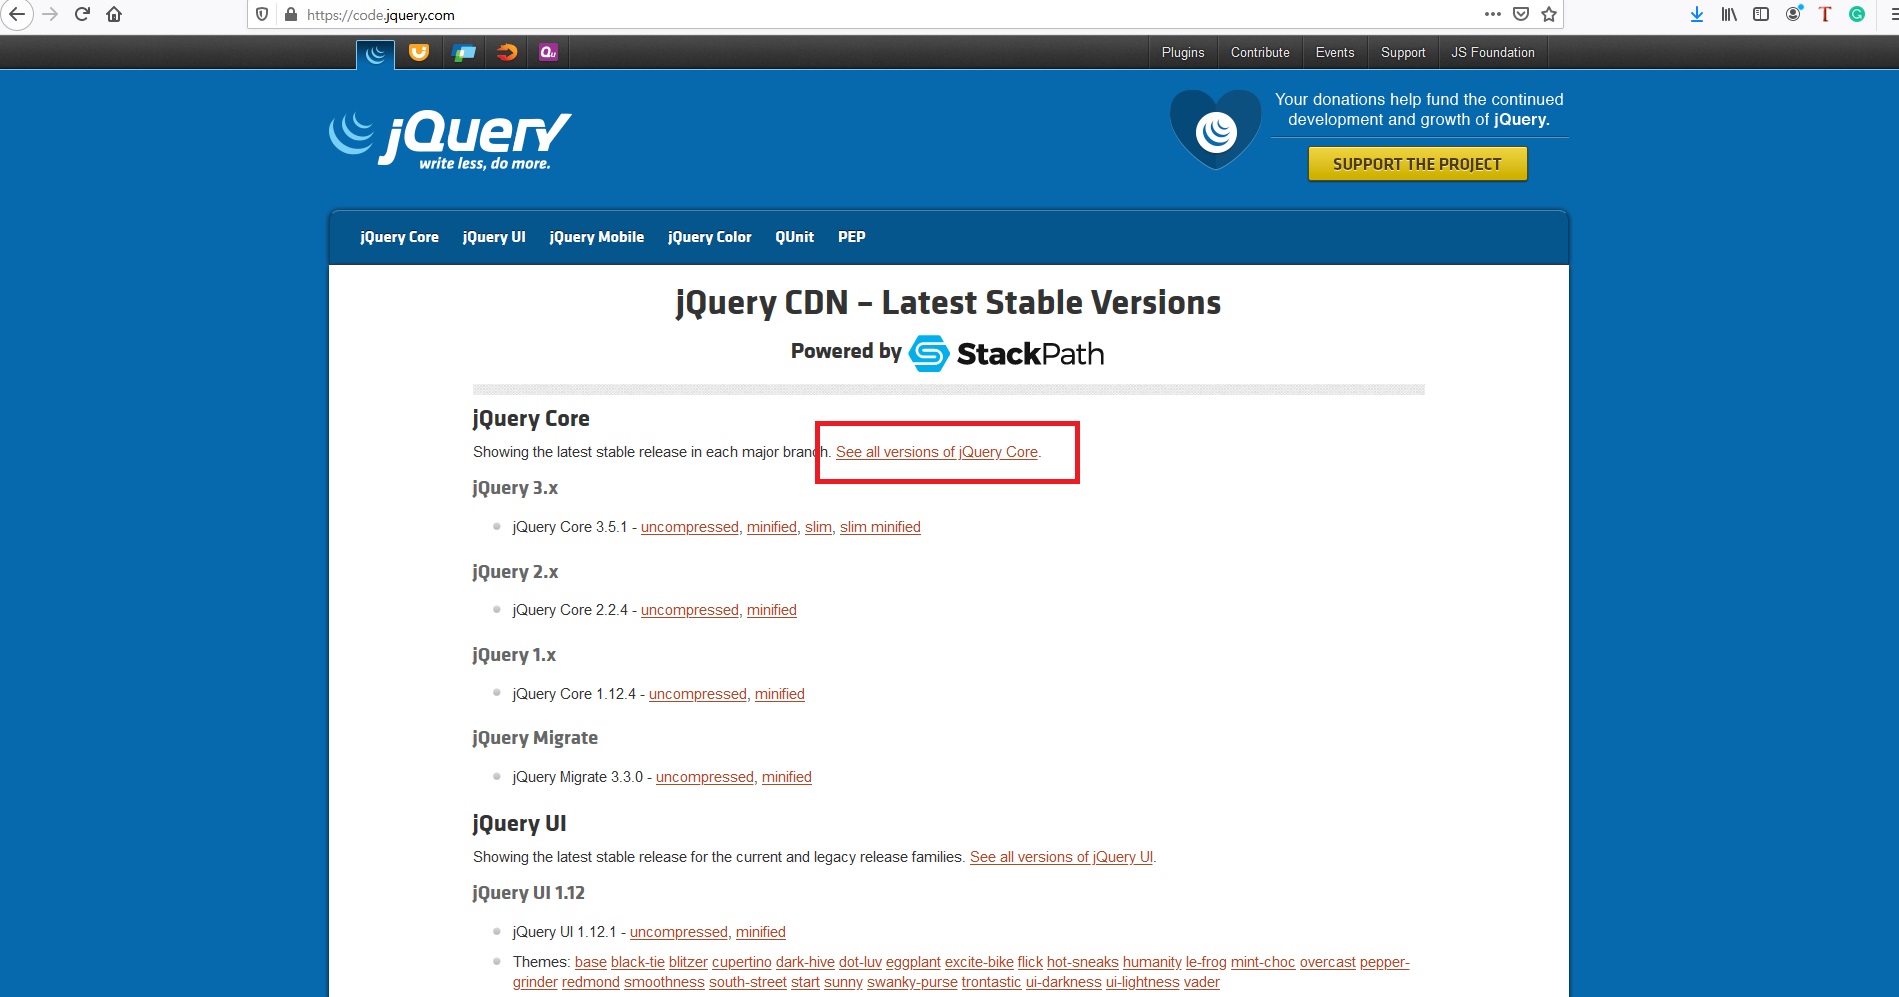Open the Plugins top menu item
This screenshot has height=997, width=1899.
[1183, 53]
